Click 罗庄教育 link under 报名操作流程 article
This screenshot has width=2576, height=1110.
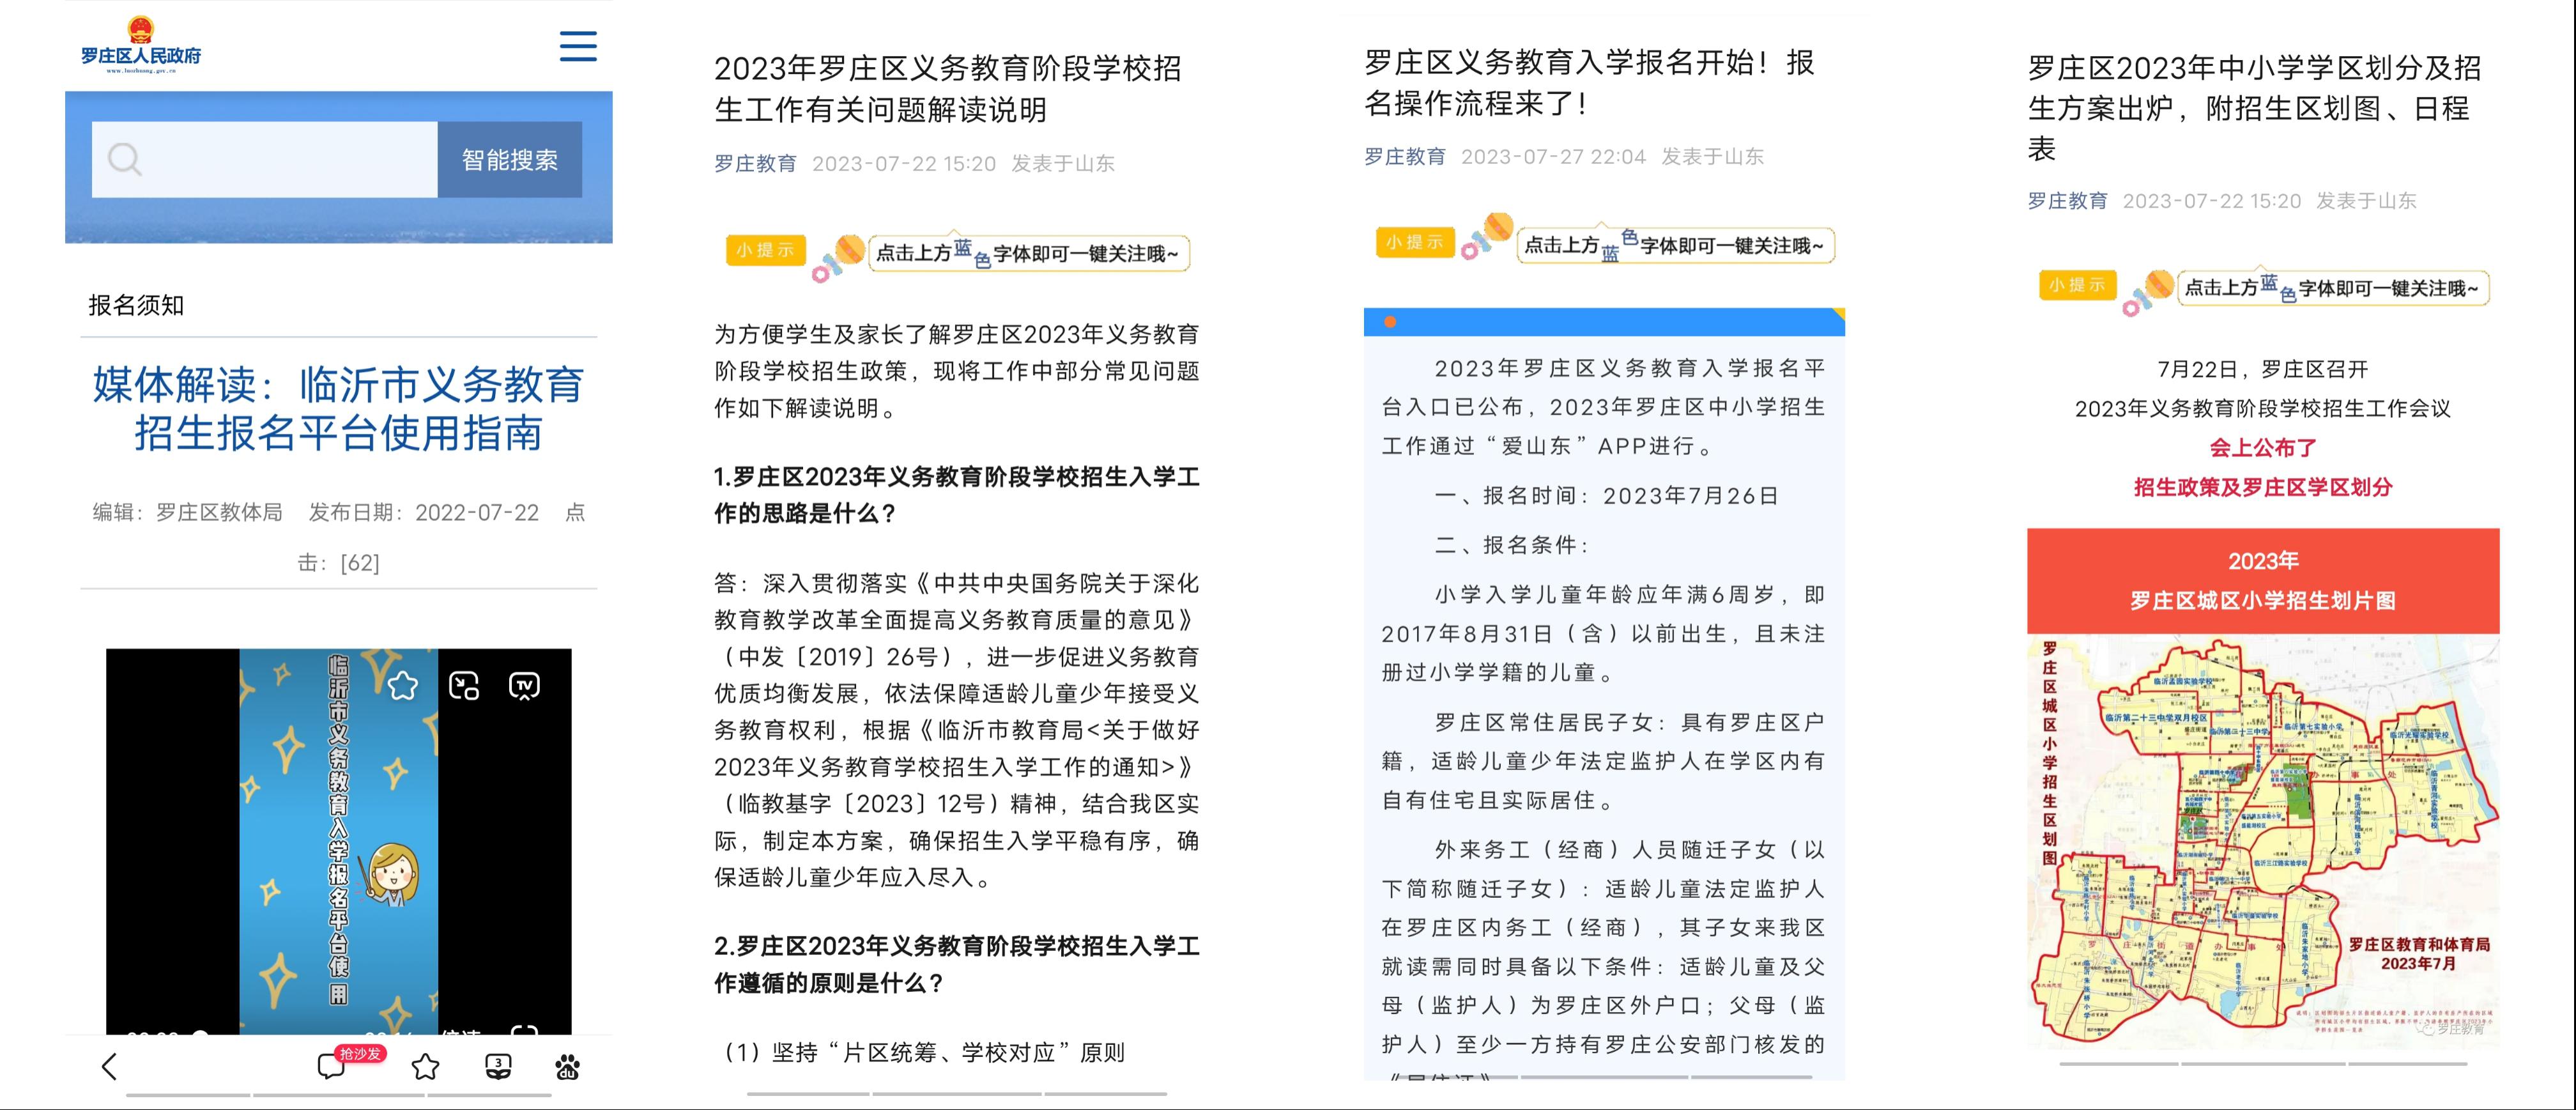[x=1405, y=156]
